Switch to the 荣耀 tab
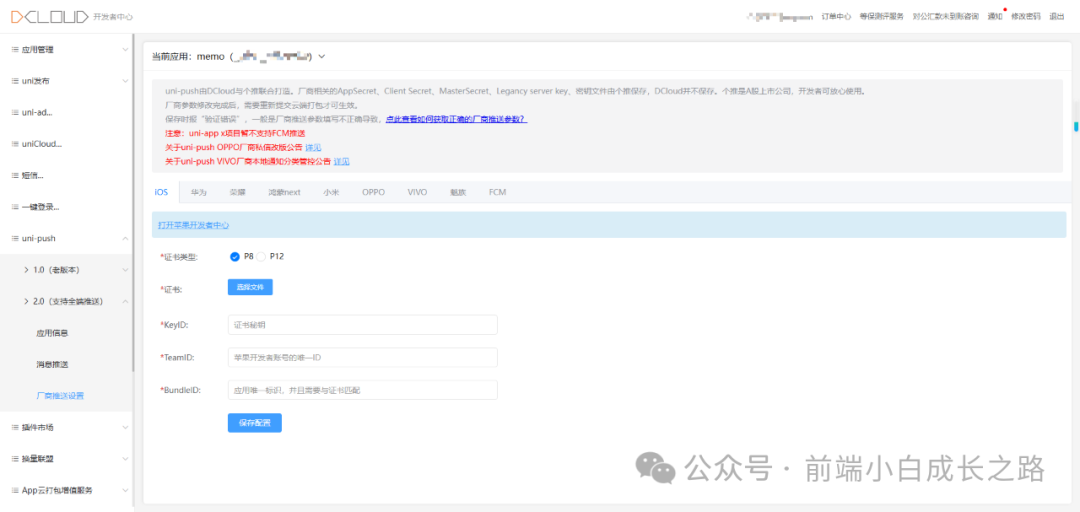The width and height of the screenshot is (1080, 512). click(x=238, y=192)
